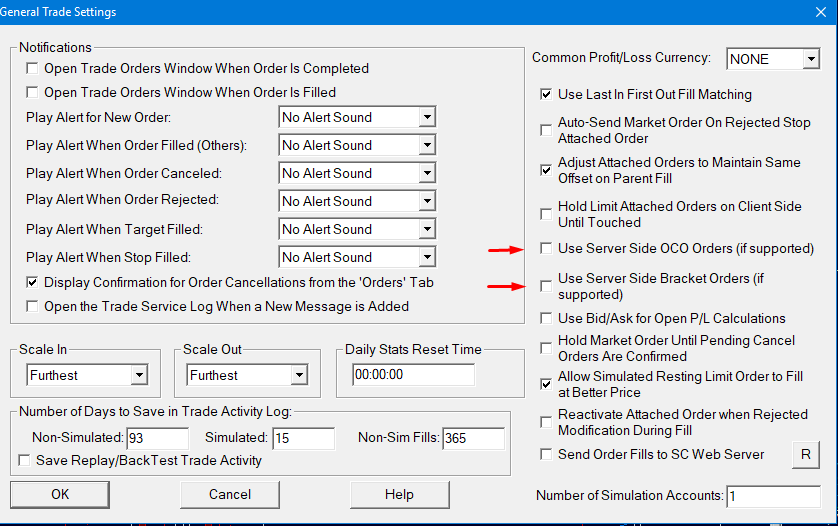Viewport: 838px width, 526px height.
Task: Check Use Bid/Ask for Open P/L Calculations
Action: point(546,319)
